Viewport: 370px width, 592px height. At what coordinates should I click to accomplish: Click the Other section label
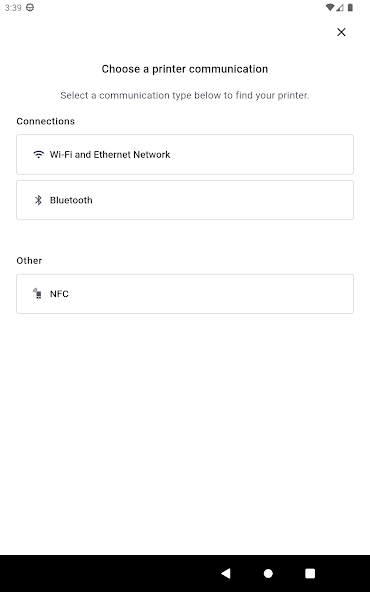pyautogui.click(x=29, y=261)
